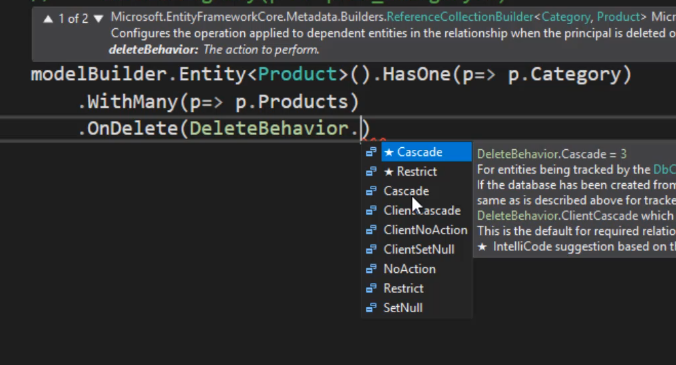Screen dimensions: 676x365
Task: Click the star icon on highlighted Cascade
Action: 389,152
